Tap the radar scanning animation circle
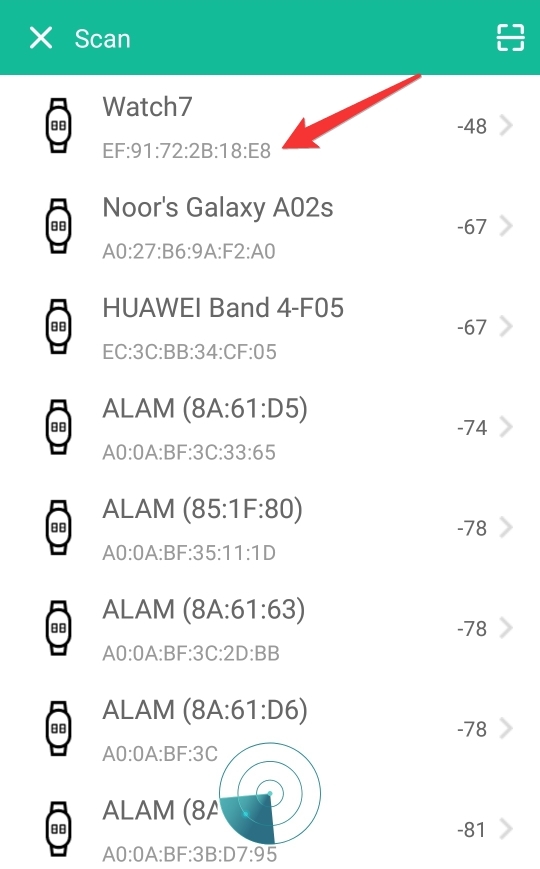The height and width of the screenshot is (869, 540). [x=269, y=794]
